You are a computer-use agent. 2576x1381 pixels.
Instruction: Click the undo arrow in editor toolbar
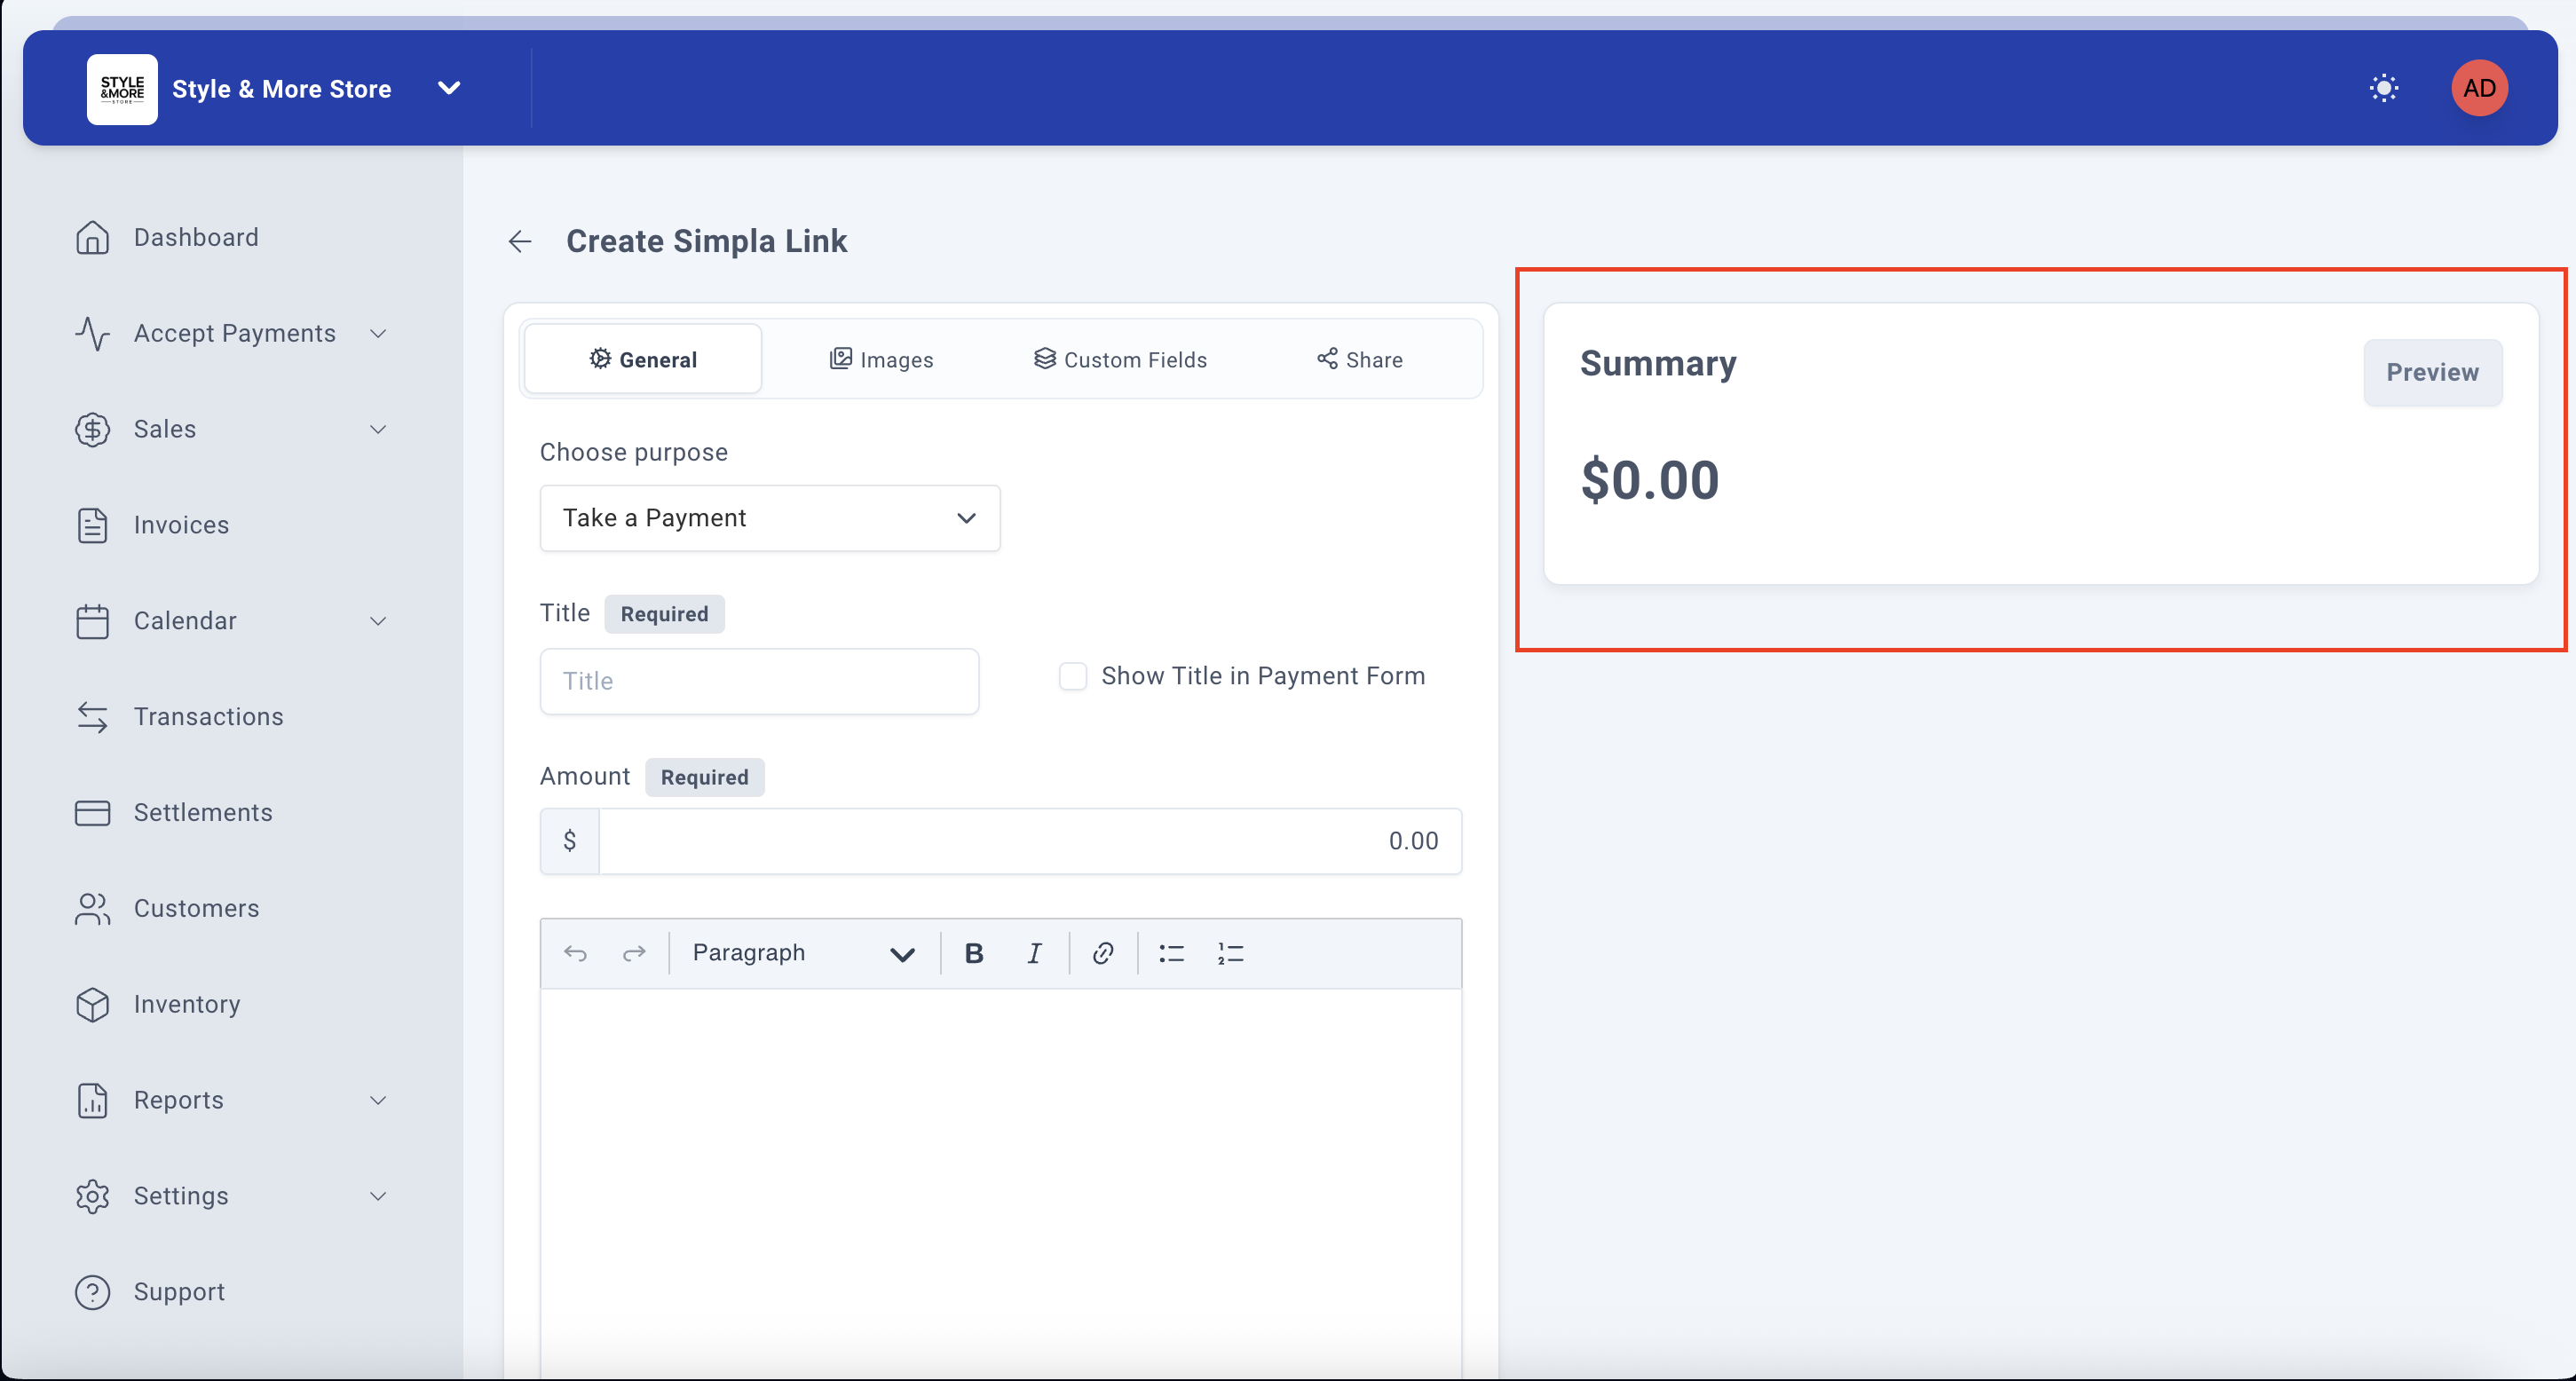coord(575,953)
